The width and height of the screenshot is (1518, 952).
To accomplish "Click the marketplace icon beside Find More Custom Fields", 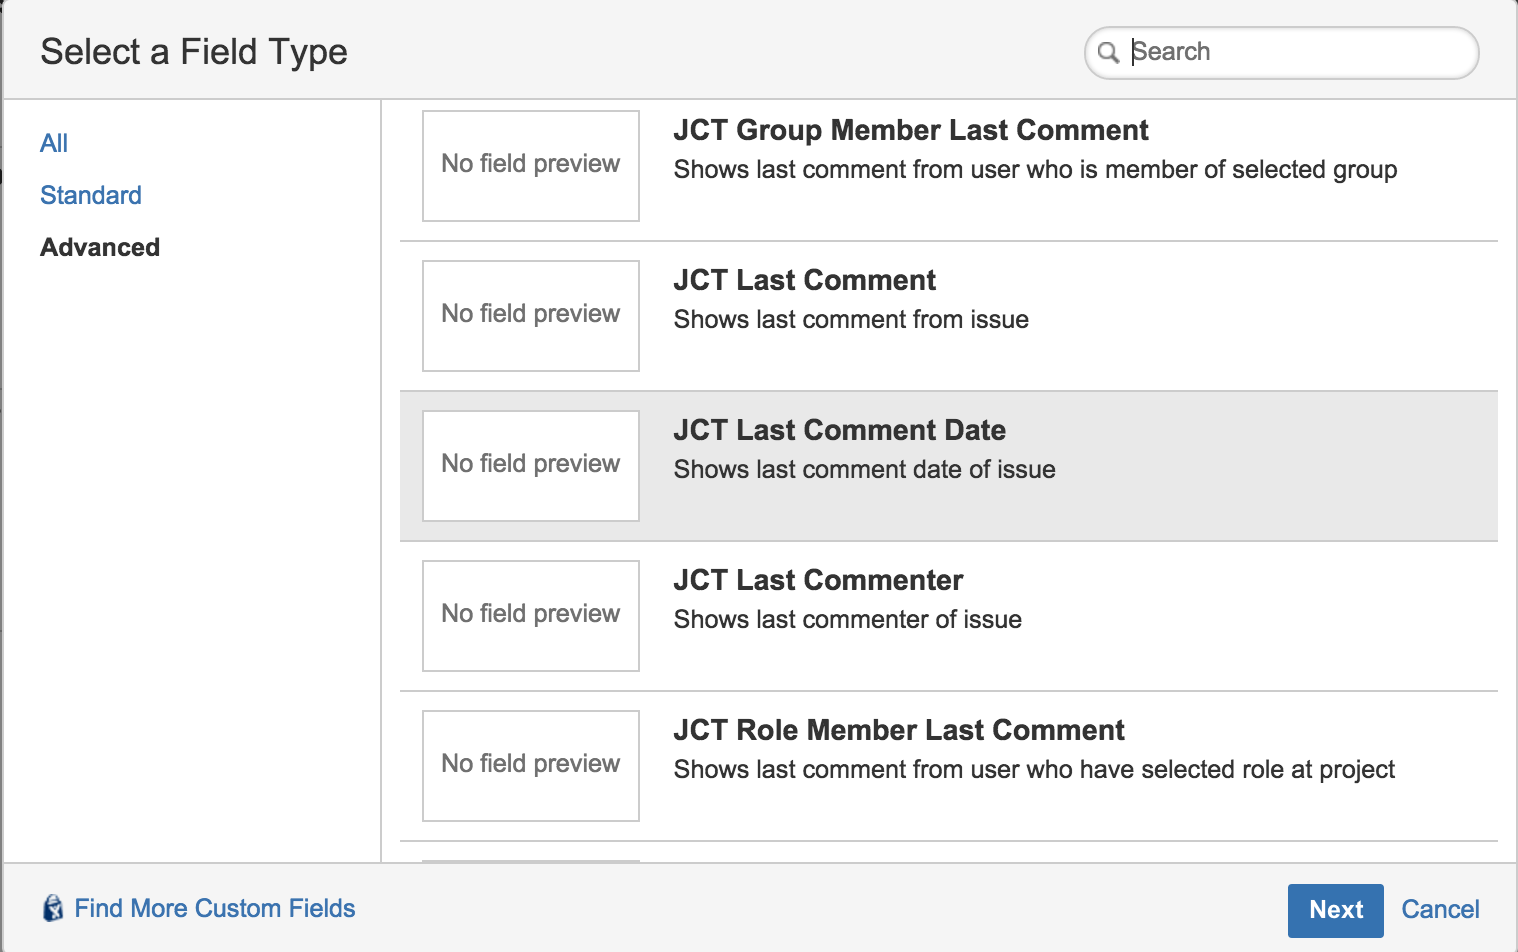I will 53,908.
